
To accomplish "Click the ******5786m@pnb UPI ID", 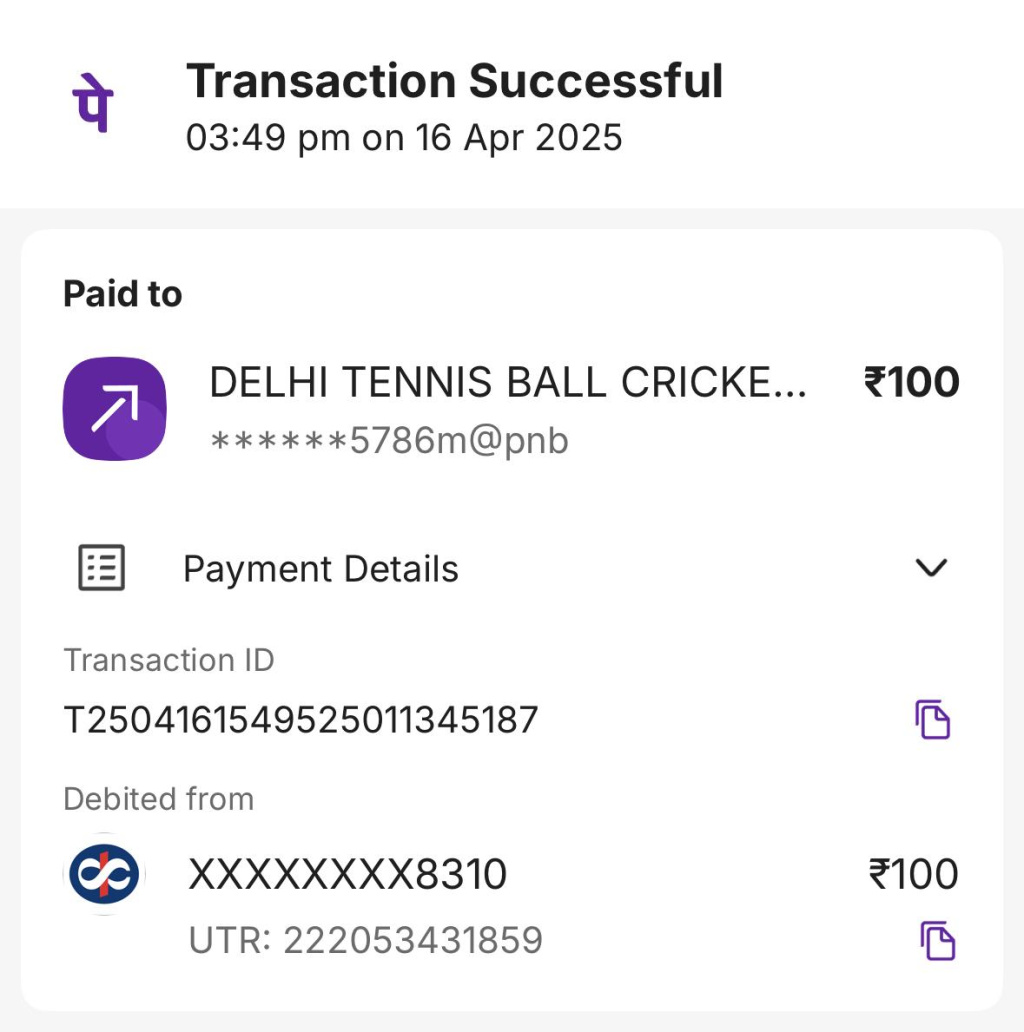I will tap(389, 440).
